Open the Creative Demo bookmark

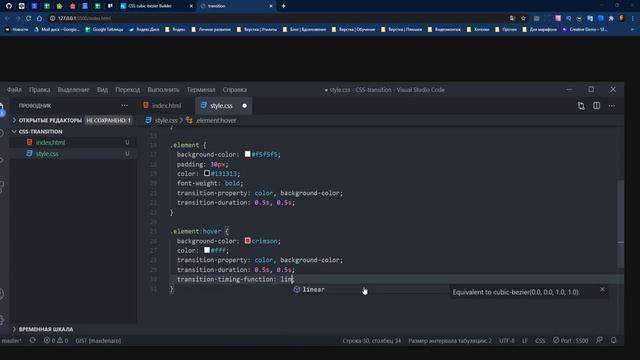585,29
